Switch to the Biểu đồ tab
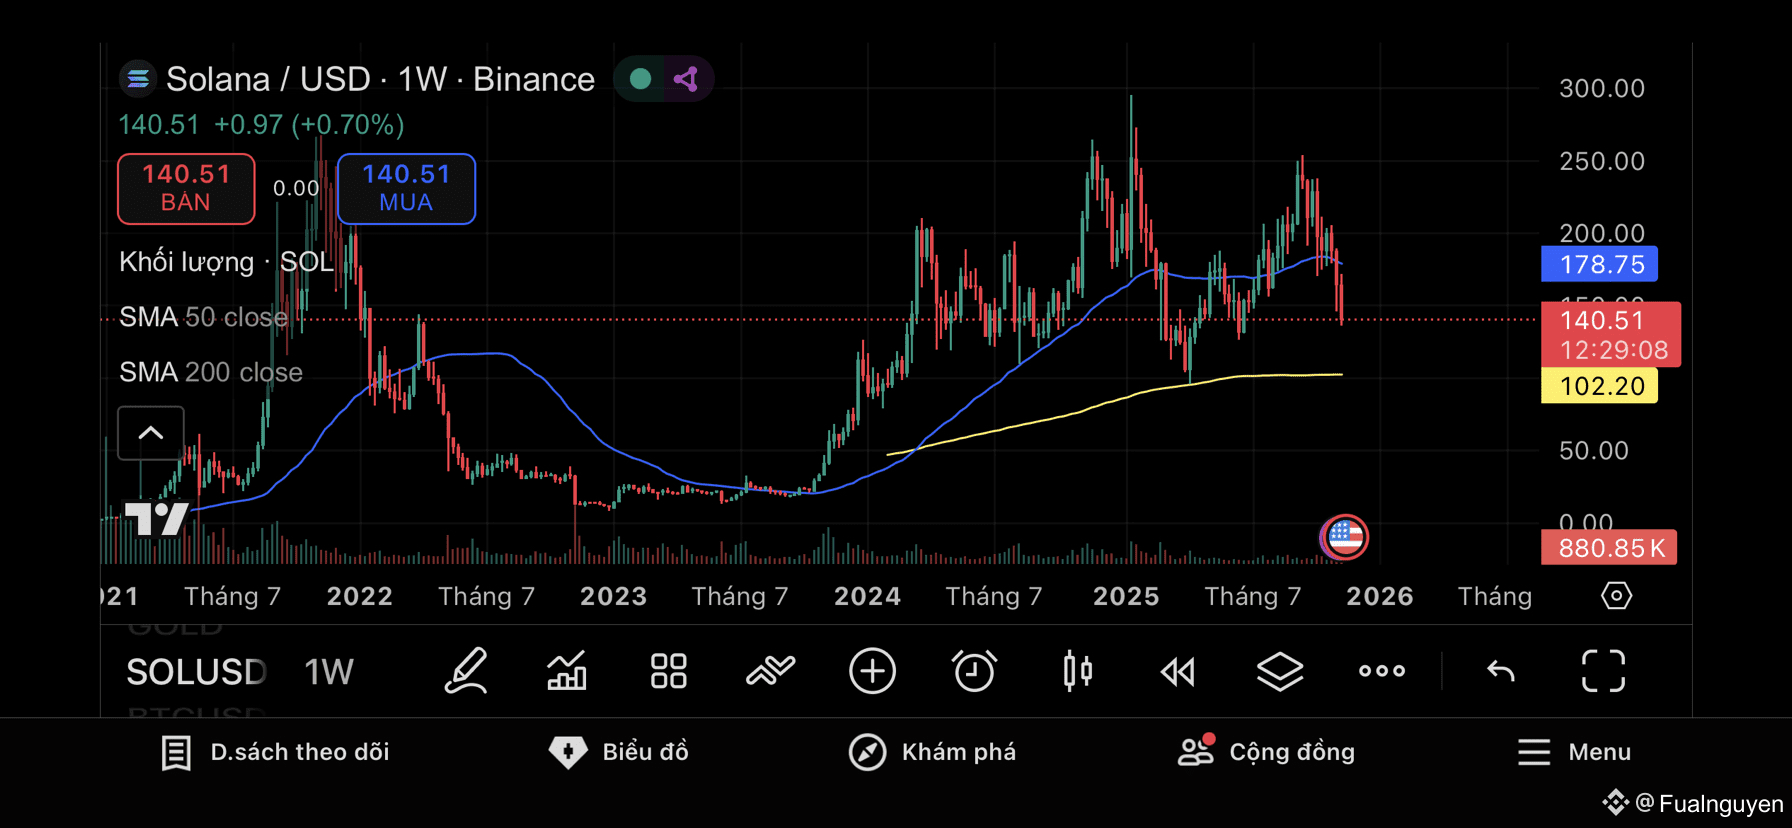The image size is (1792, 828). [x=619, y=752]
